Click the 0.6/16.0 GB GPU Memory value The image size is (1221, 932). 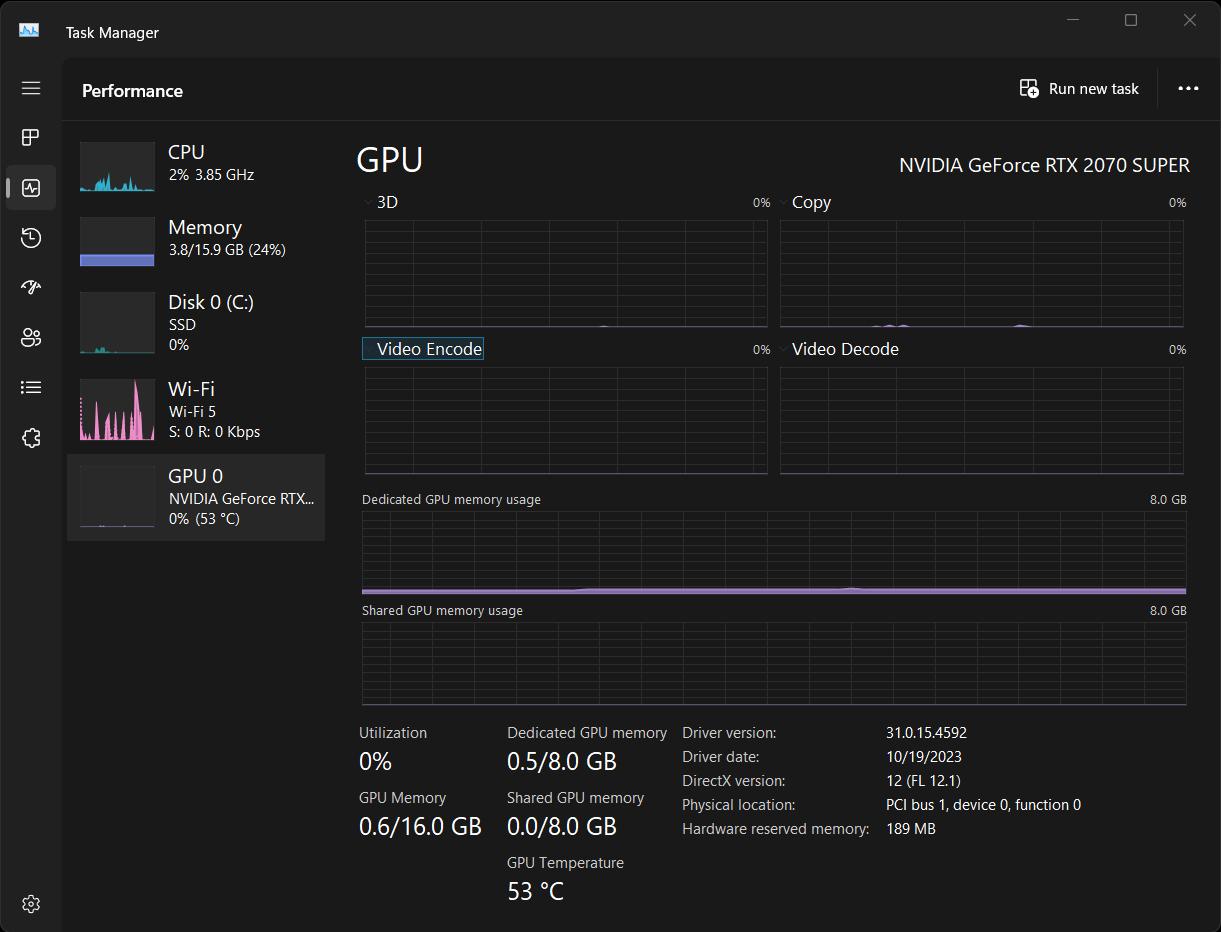[420, 827]
